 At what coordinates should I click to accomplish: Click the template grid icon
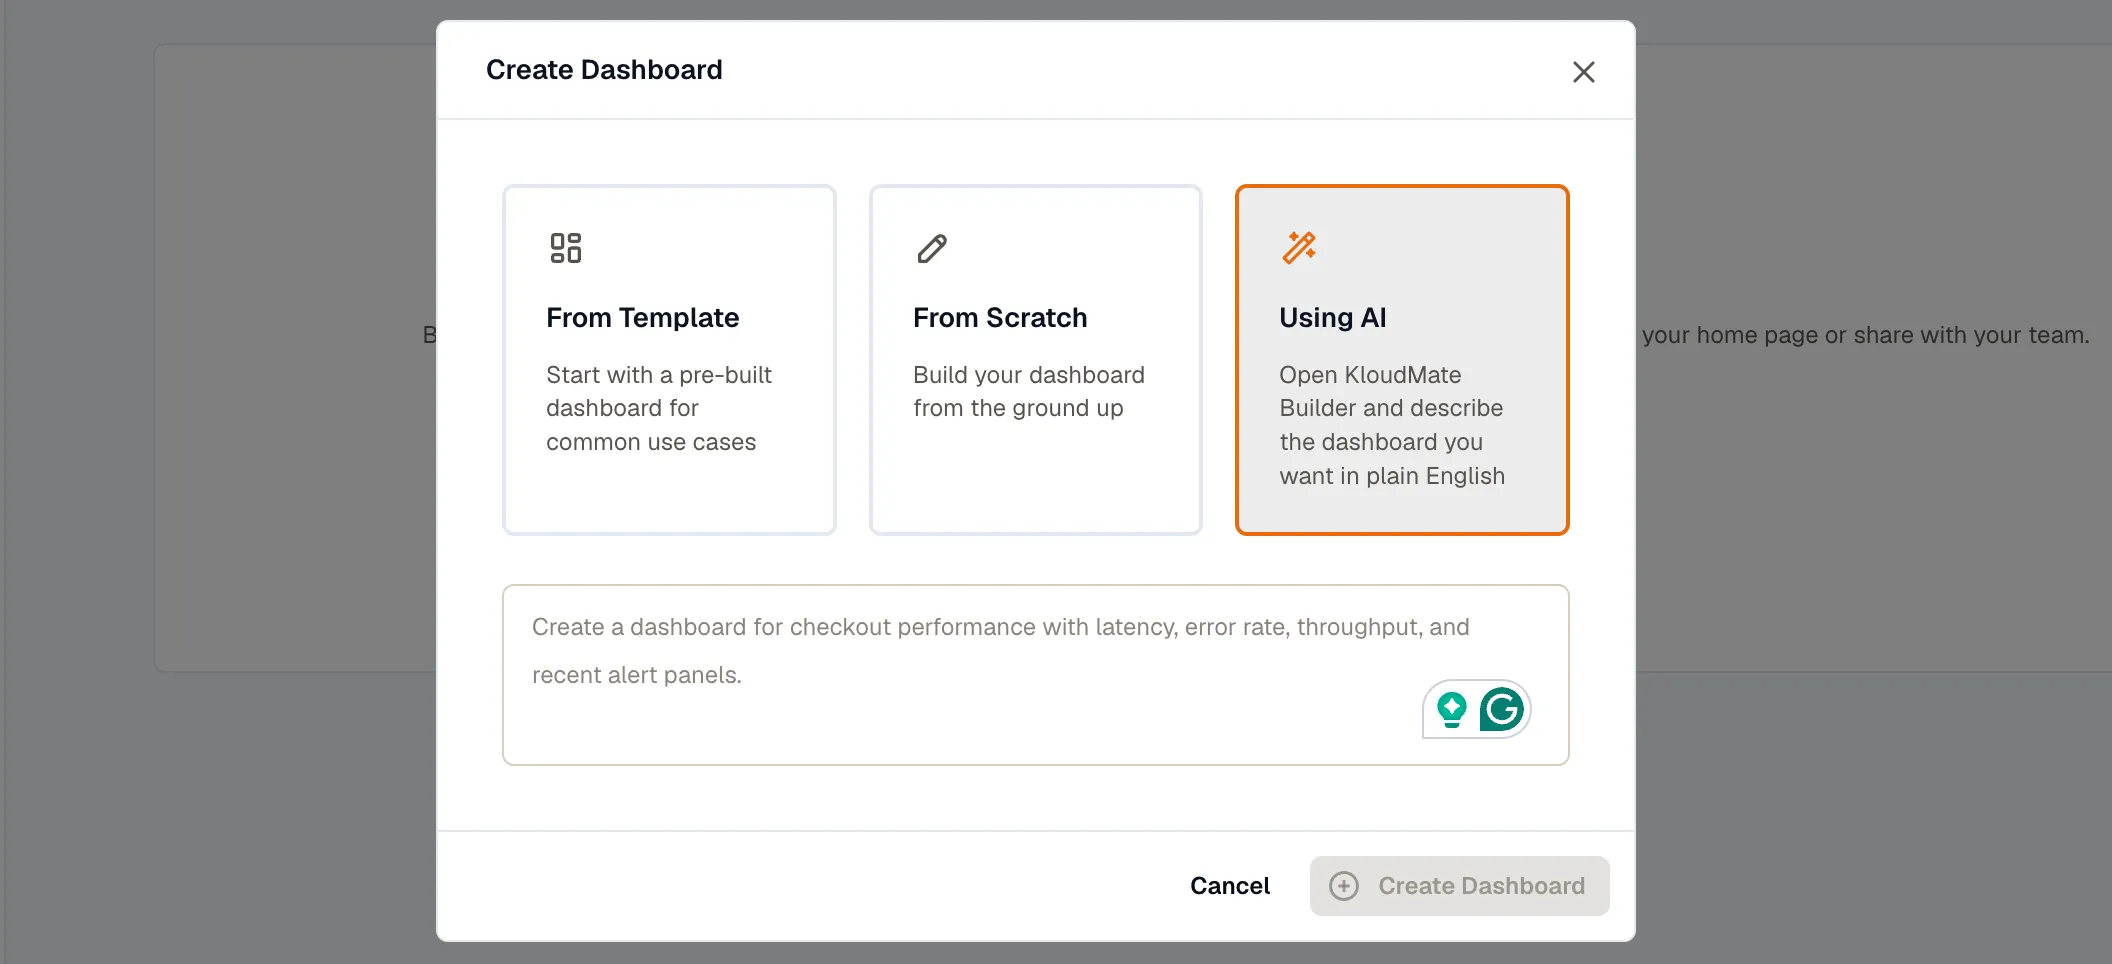(565, 248)
